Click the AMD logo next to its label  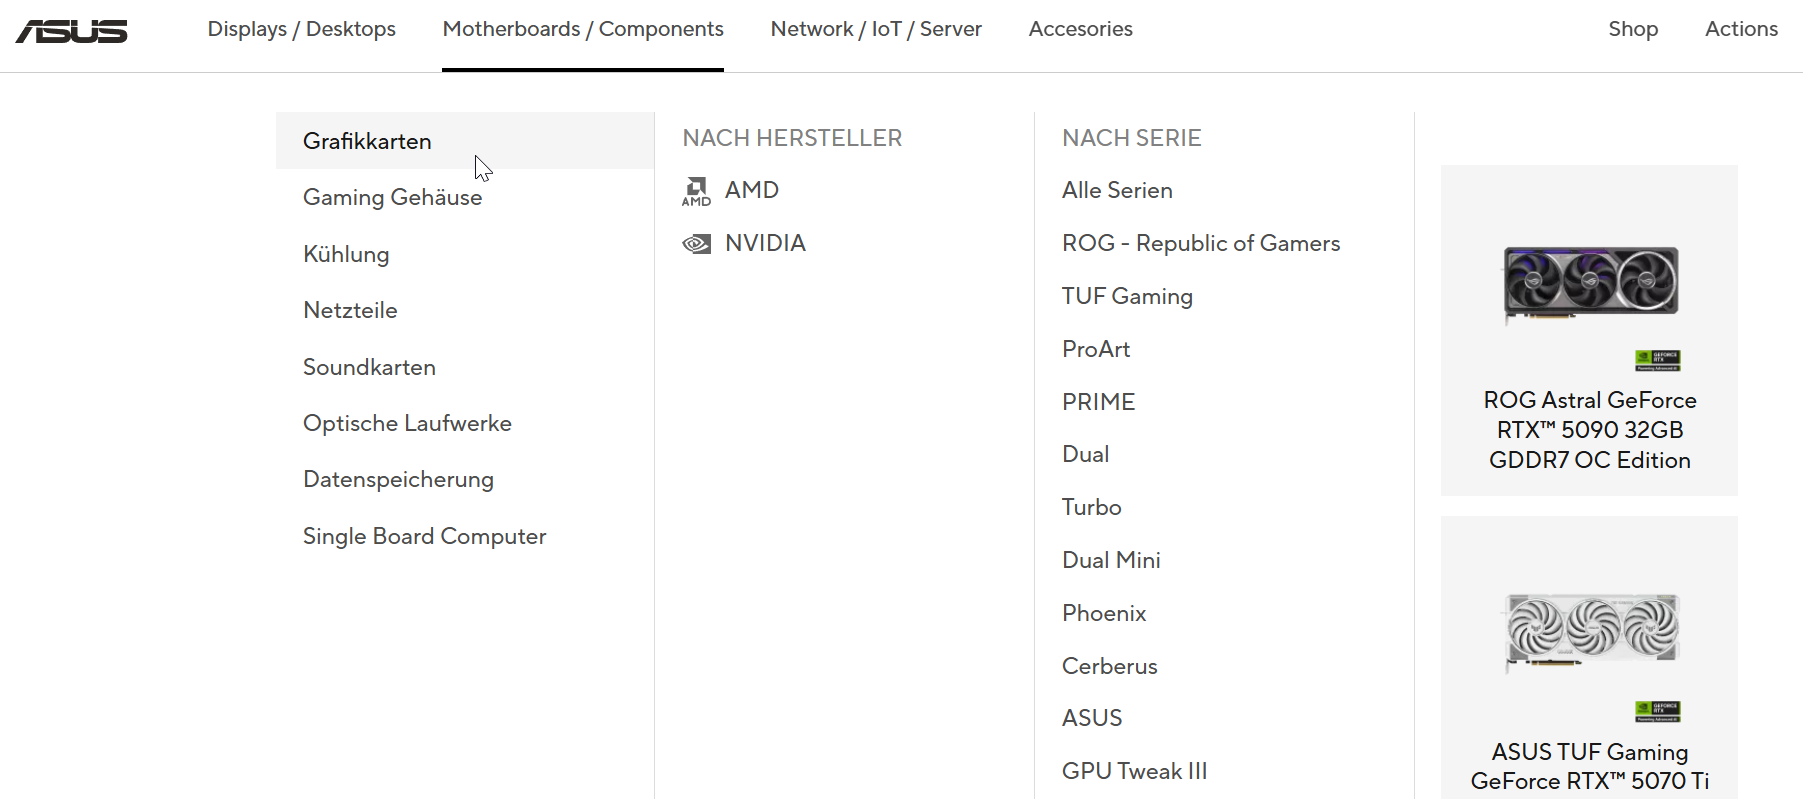[697, 190]
